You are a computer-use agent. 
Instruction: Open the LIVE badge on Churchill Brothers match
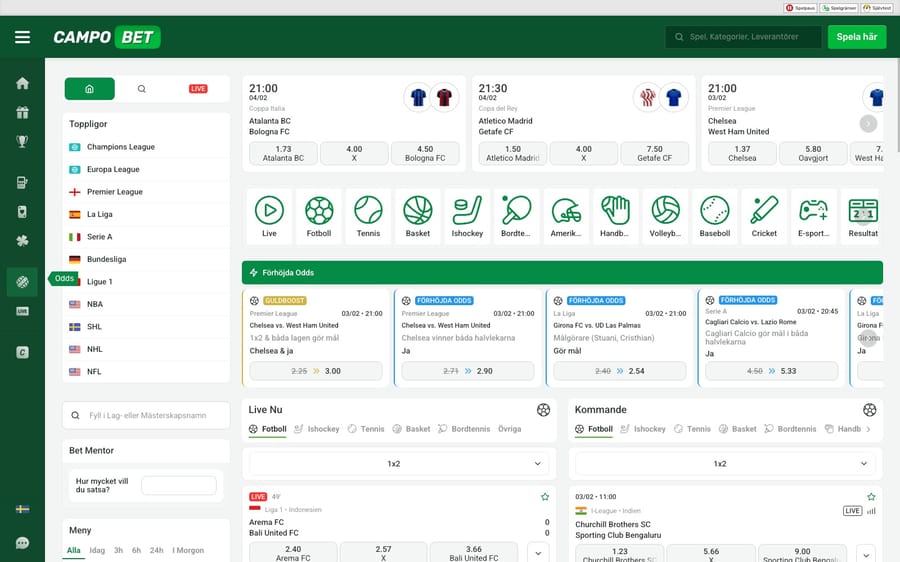click(852, 511)
